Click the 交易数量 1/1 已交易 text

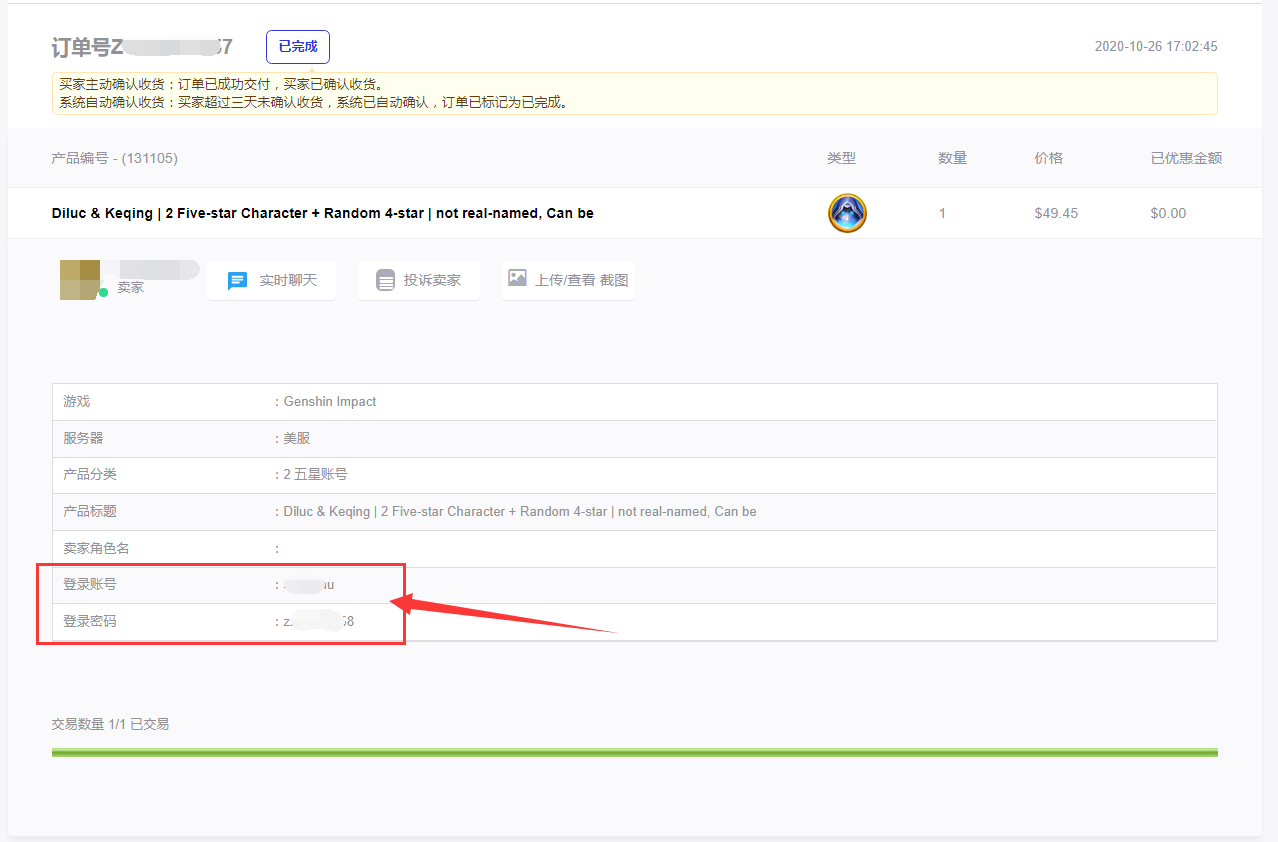(110, 724)
